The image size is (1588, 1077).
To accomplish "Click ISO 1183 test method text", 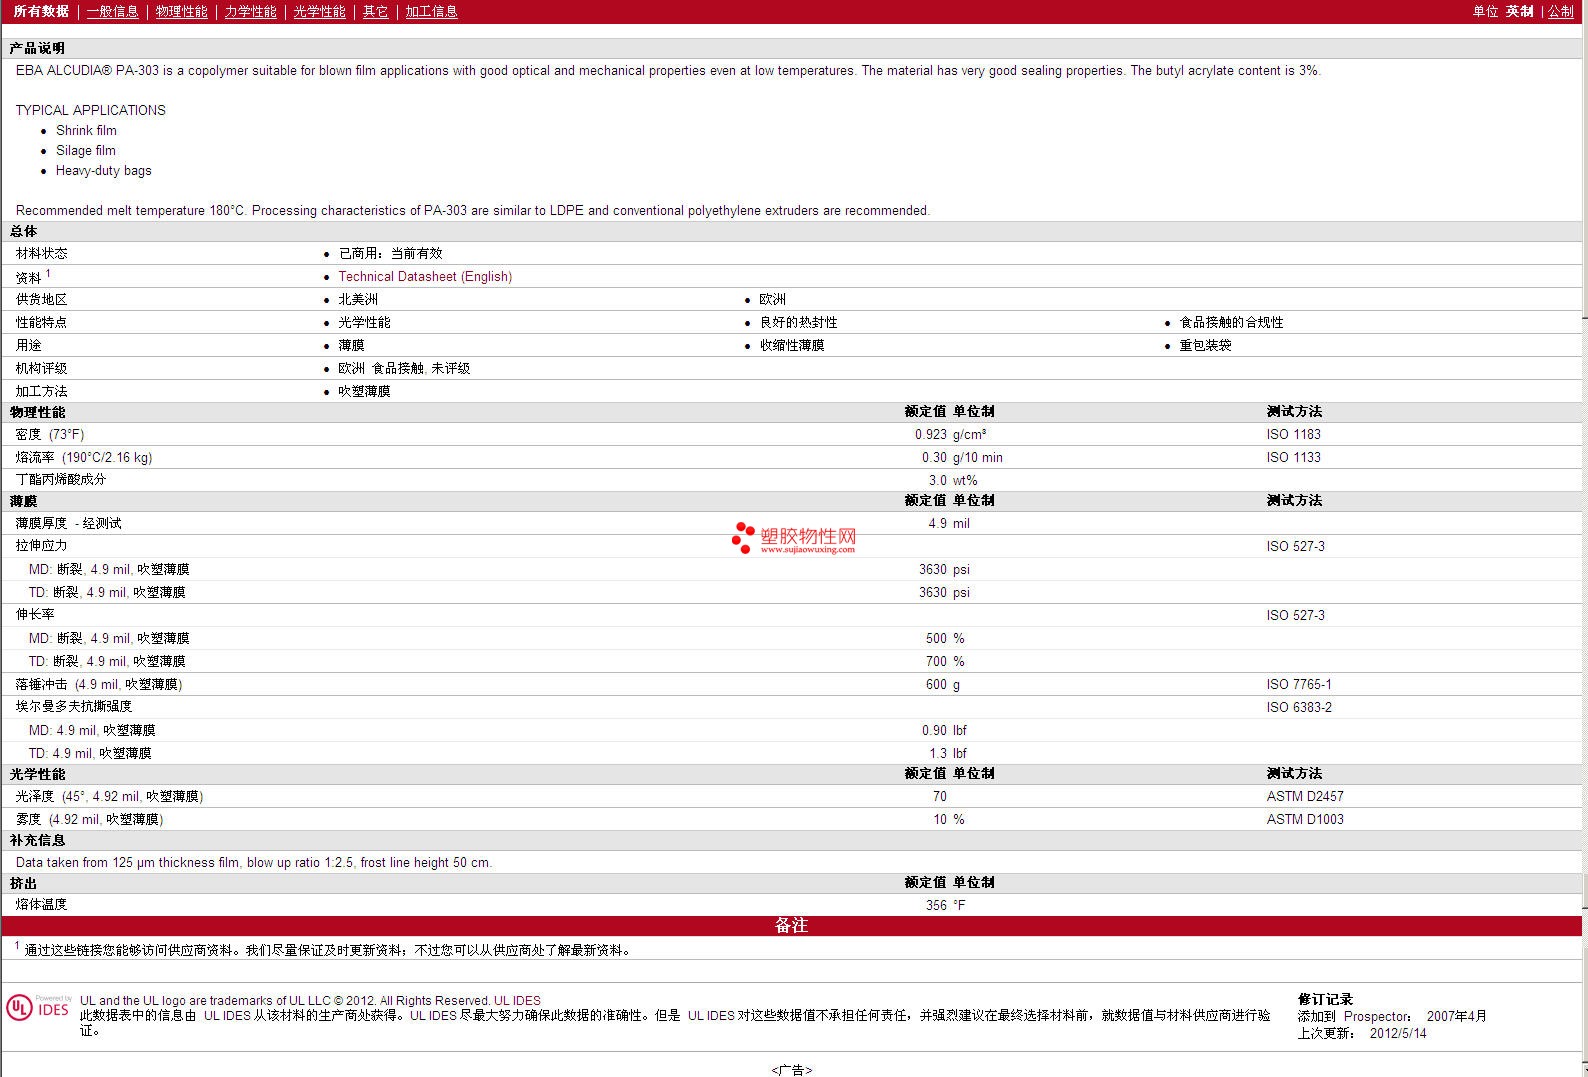I will pos(1293,434).
